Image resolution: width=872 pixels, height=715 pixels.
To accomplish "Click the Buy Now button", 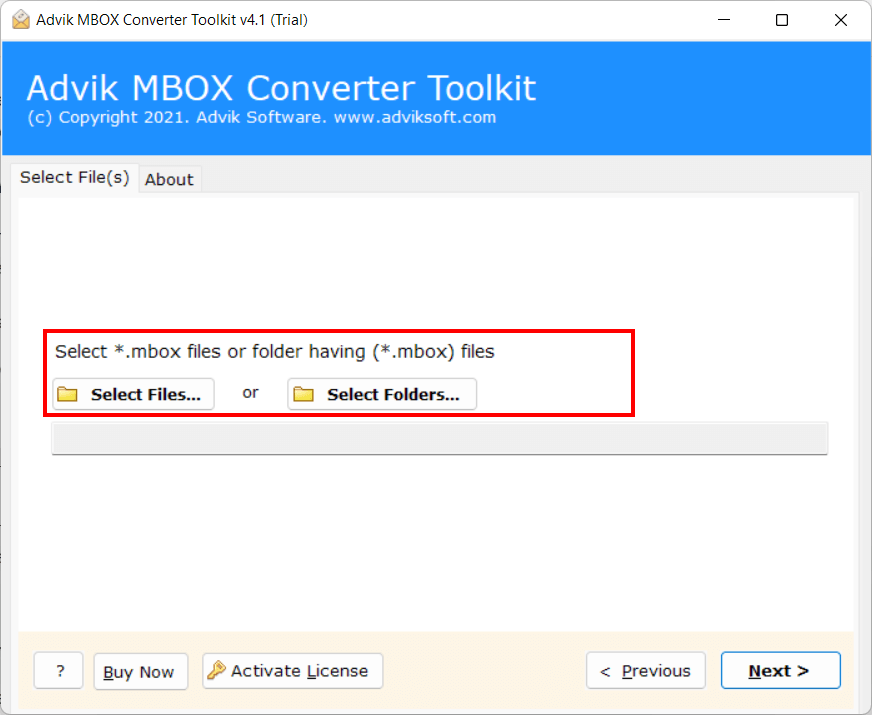I will point(141,671).
